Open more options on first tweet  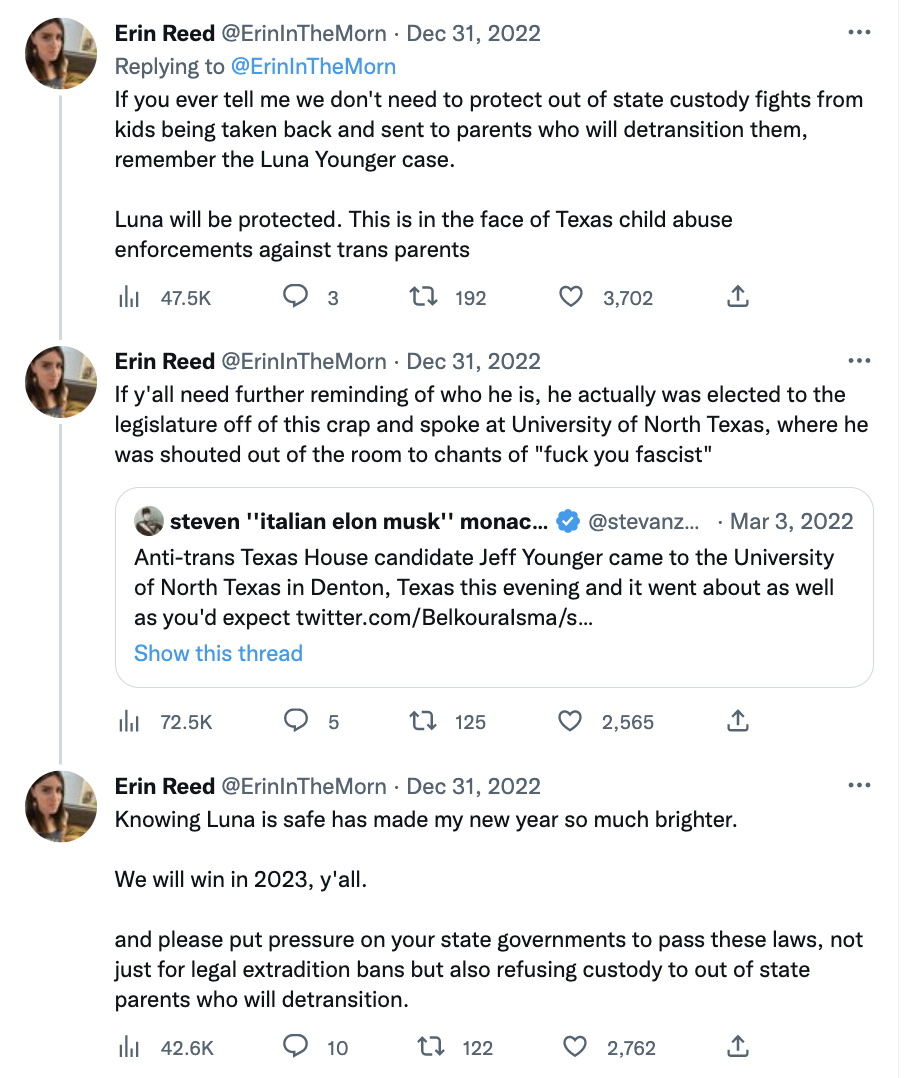(859, 33)
